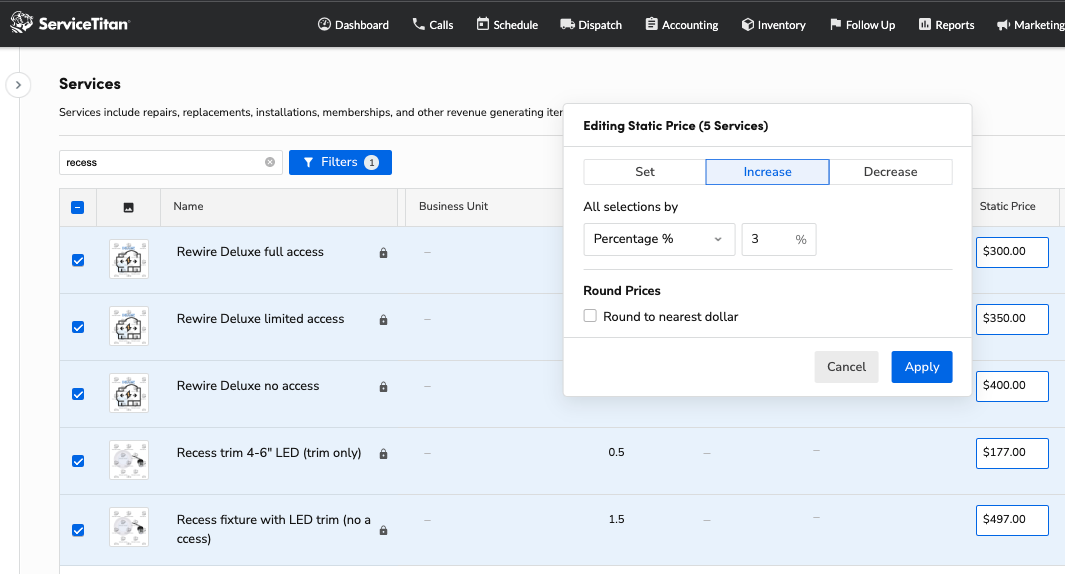1065x574 pixels.
Task: Open the Schedule menu
Action: (x=507, y=24)
